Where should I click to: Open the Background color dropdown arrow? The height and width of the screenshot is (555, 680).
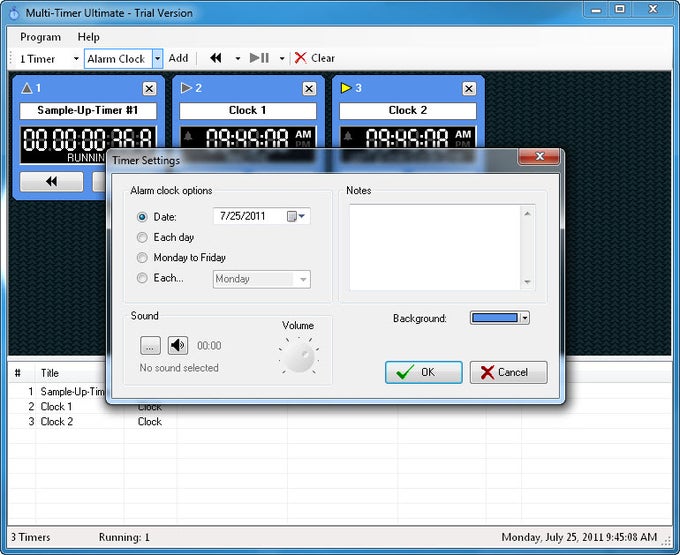pyautogui.click(x=524, y=318)
